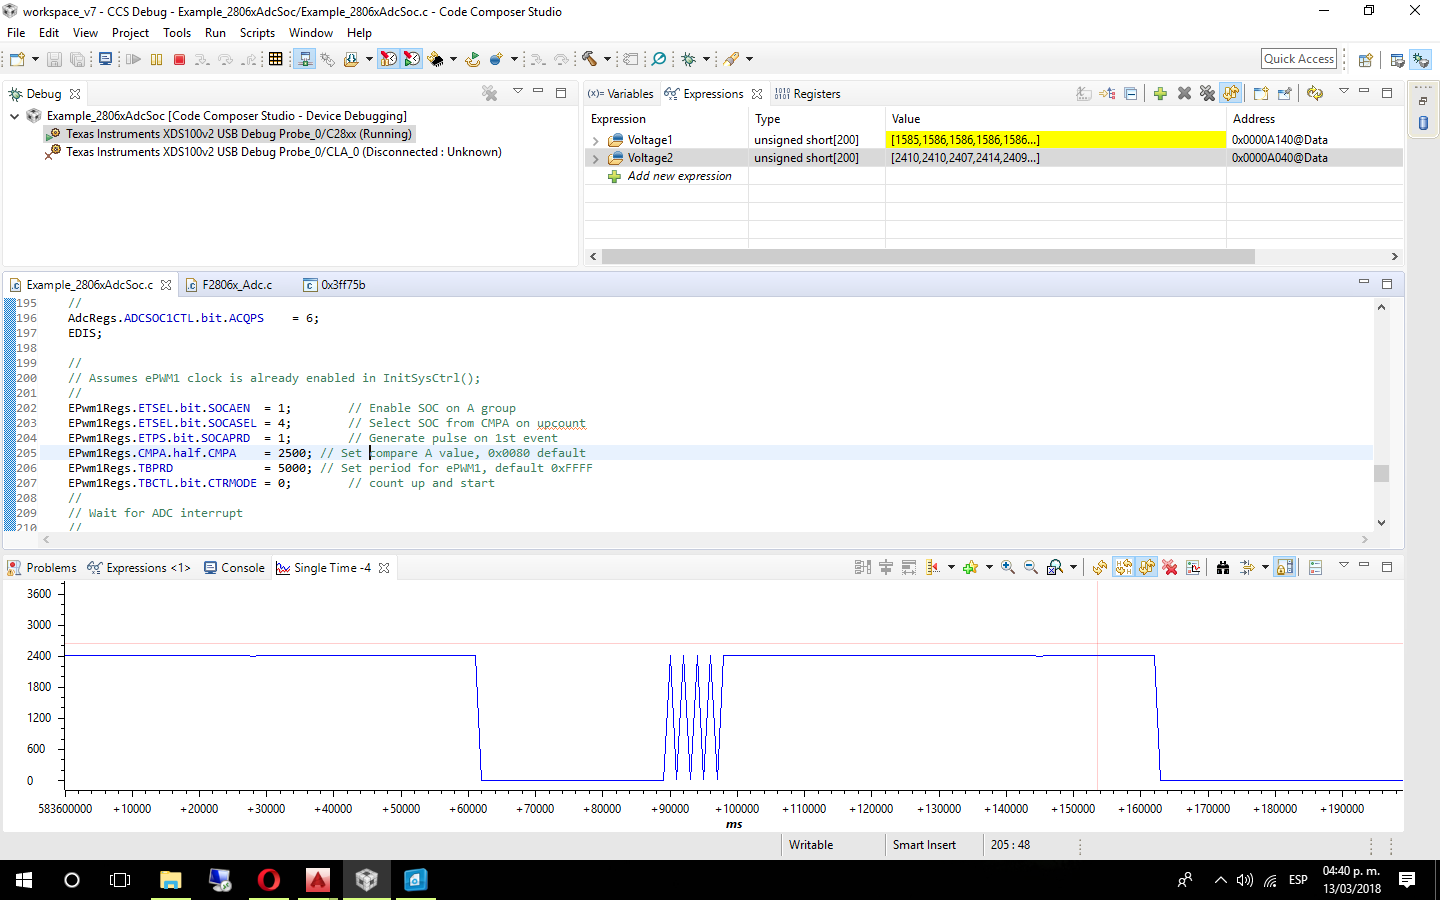The width and height of the screenshot is (1440, 900).
Task: Suspend the running debug session
Action: (156, 60)
